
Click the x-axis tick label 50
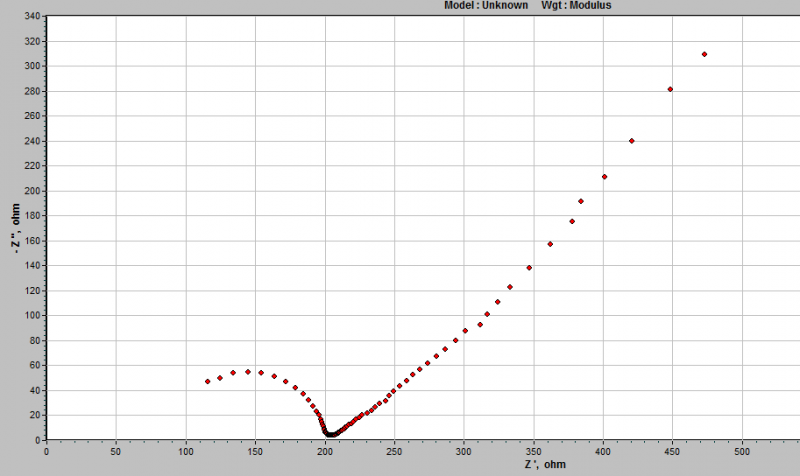116,452
